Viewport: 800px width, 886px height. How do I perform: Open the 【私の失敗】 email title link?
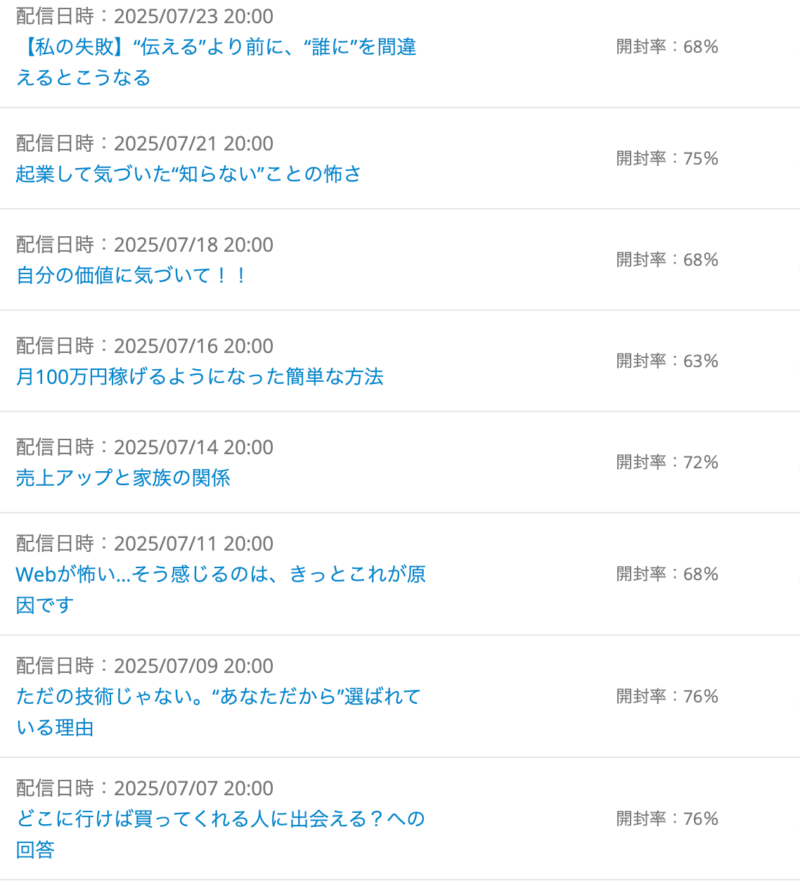pyautogui.click(x=216, y=62)
